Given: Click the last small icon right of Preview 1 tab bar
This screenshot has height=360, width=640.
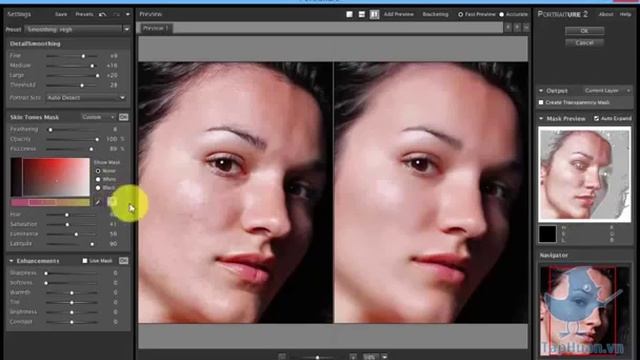Looking at the screenshot, I should [x=526, y=27].
